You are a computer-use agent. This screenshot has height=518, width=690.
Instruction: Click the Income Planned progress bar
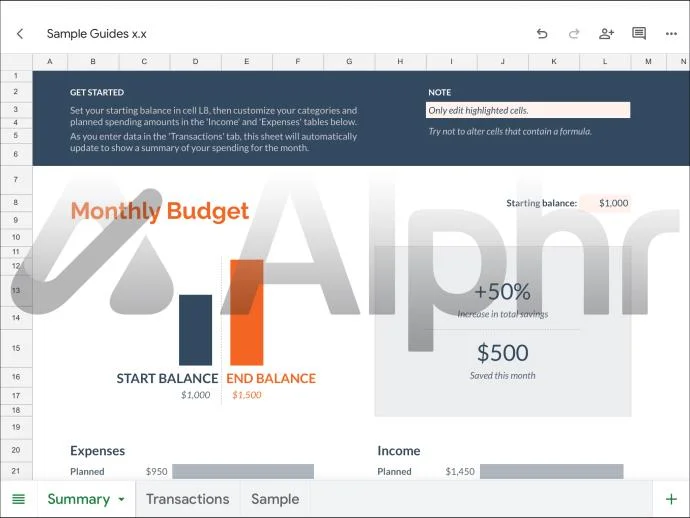[x=552, y=471]
